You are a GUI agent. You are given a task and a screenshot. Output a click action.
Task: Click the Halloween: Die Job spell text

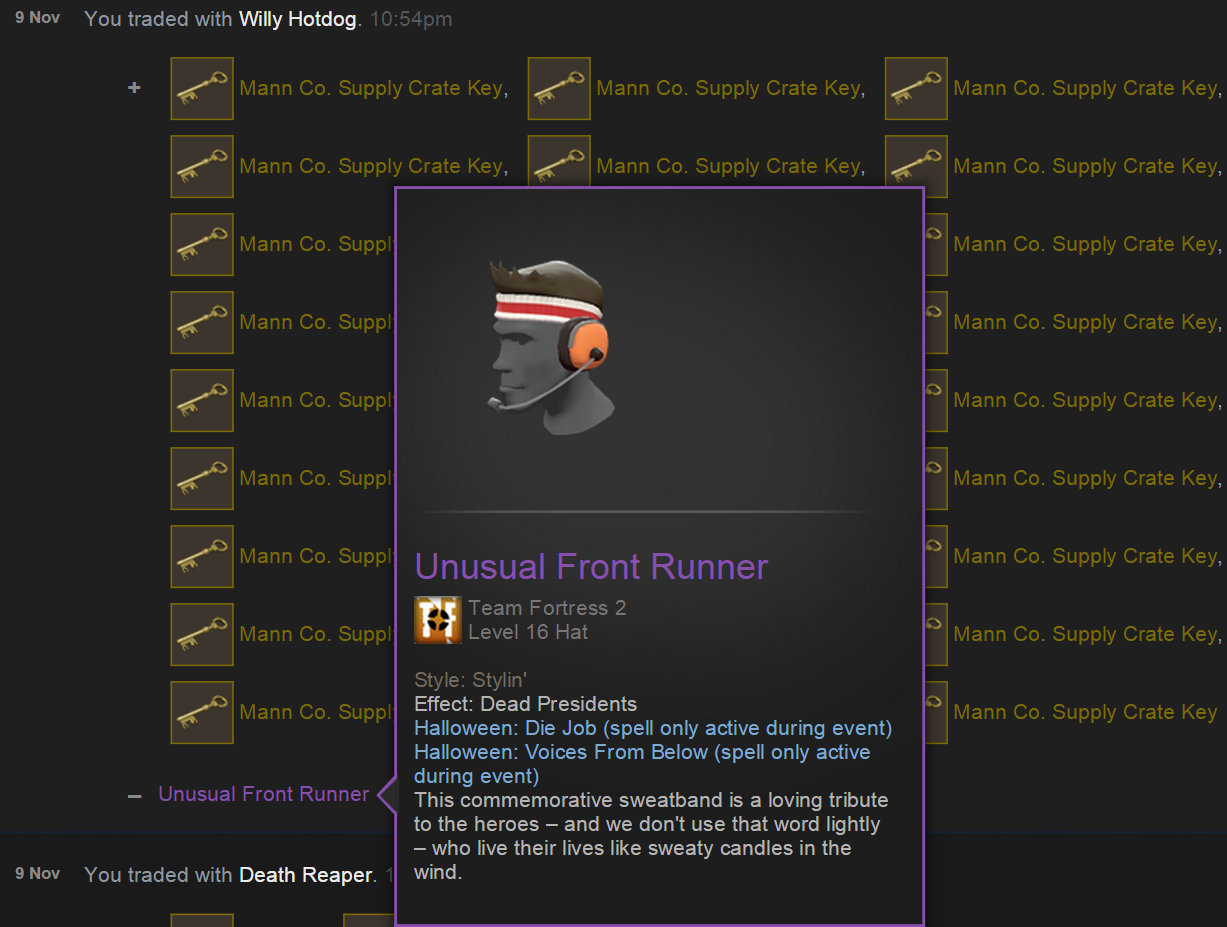(x=653, y=728)
